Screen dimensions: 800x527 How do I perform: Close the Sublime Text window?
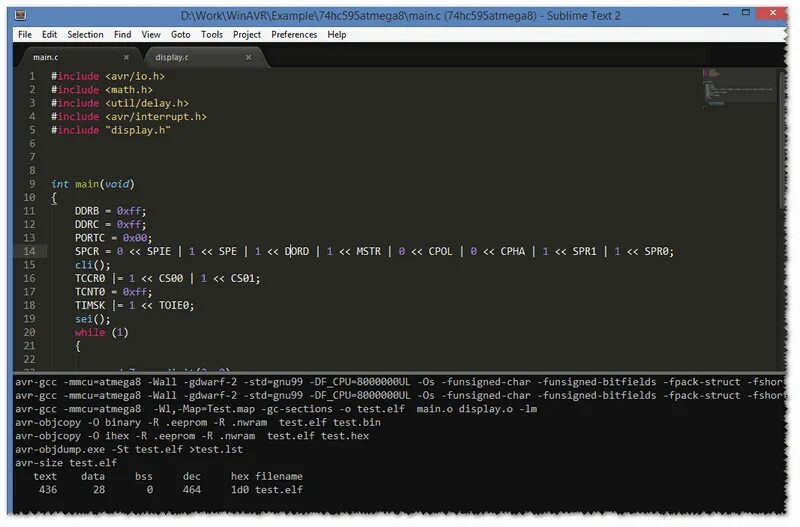772,13
